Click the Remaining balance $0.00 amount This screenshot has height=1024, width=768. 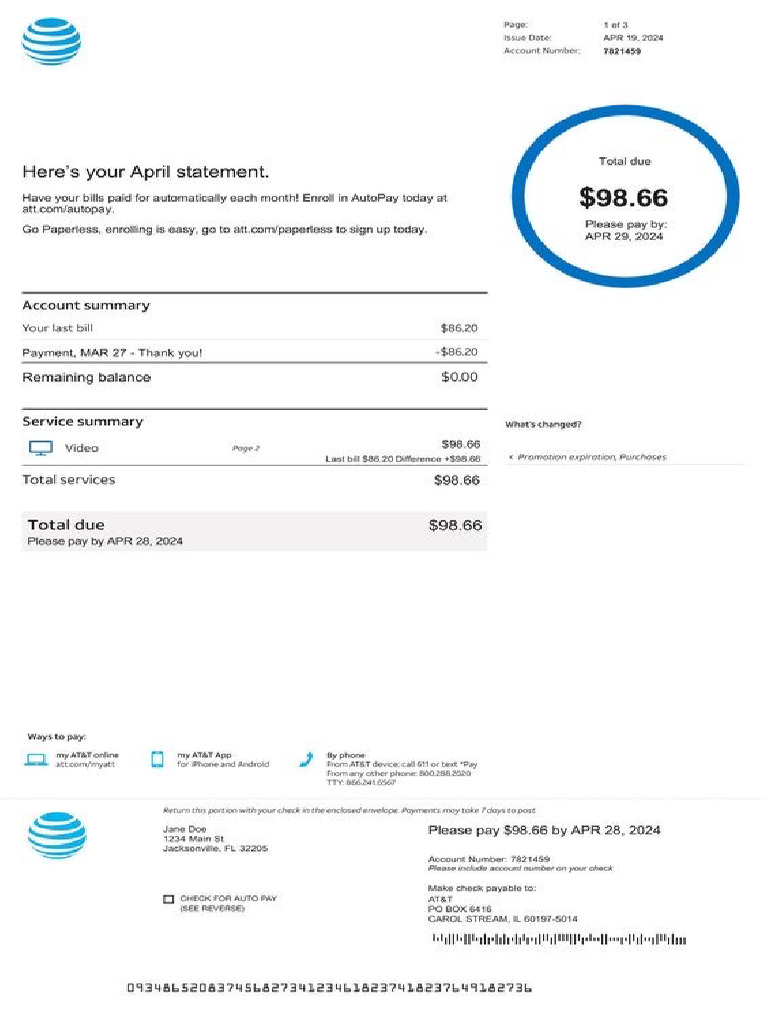(460, 377)
